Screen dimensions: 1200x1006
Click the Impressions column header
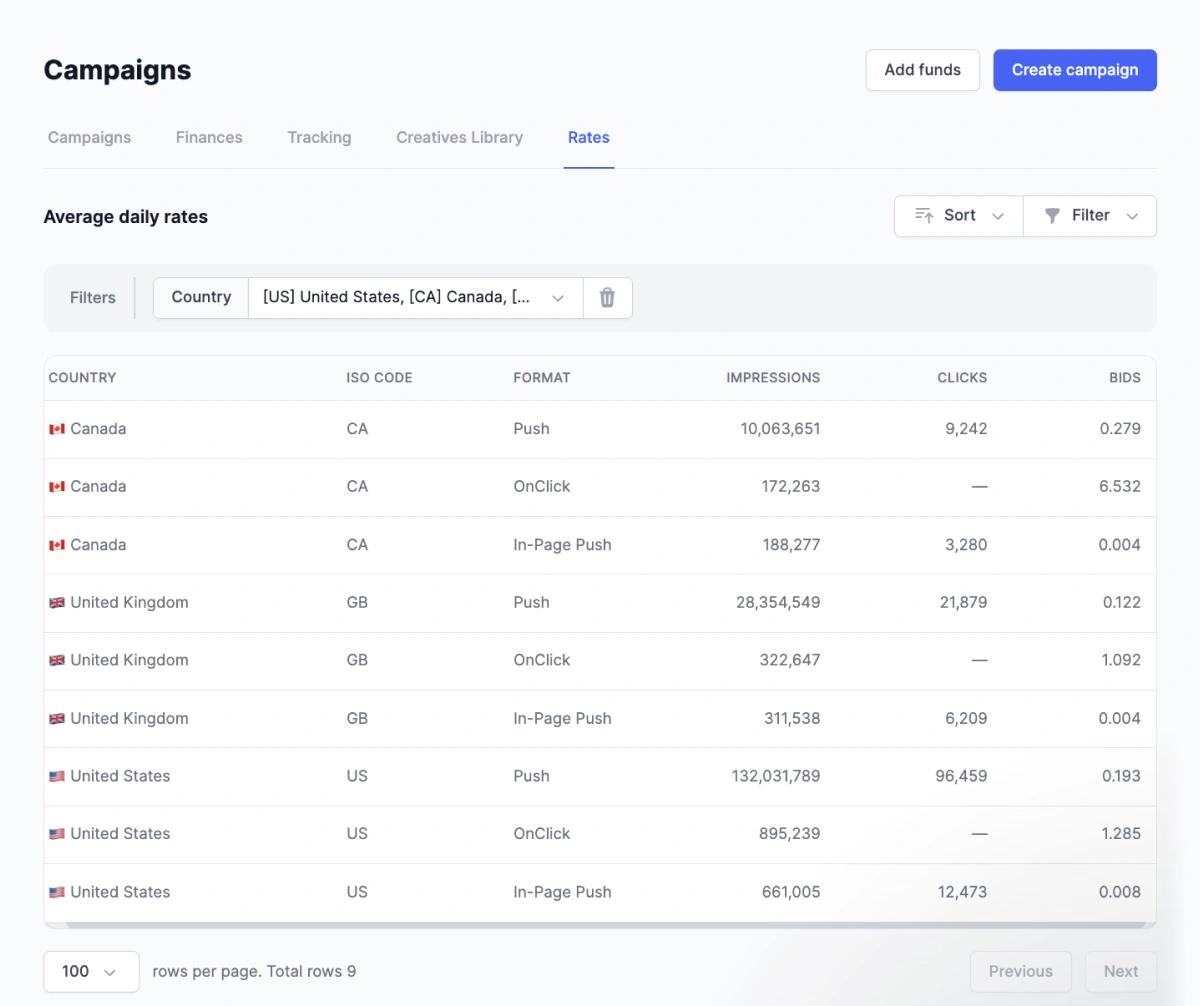pos(772,378)
